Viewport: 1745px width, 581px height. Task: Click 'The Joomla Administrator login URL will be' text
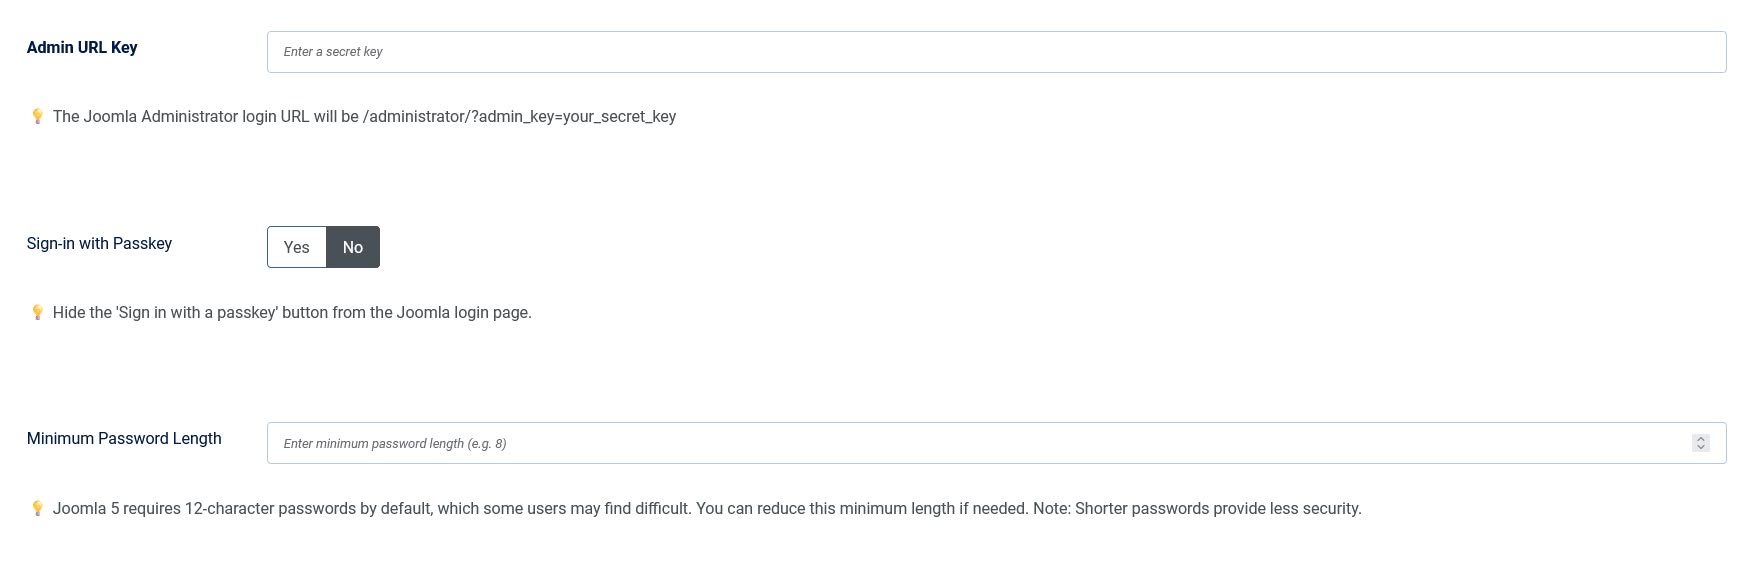click(x=205, y=117)
